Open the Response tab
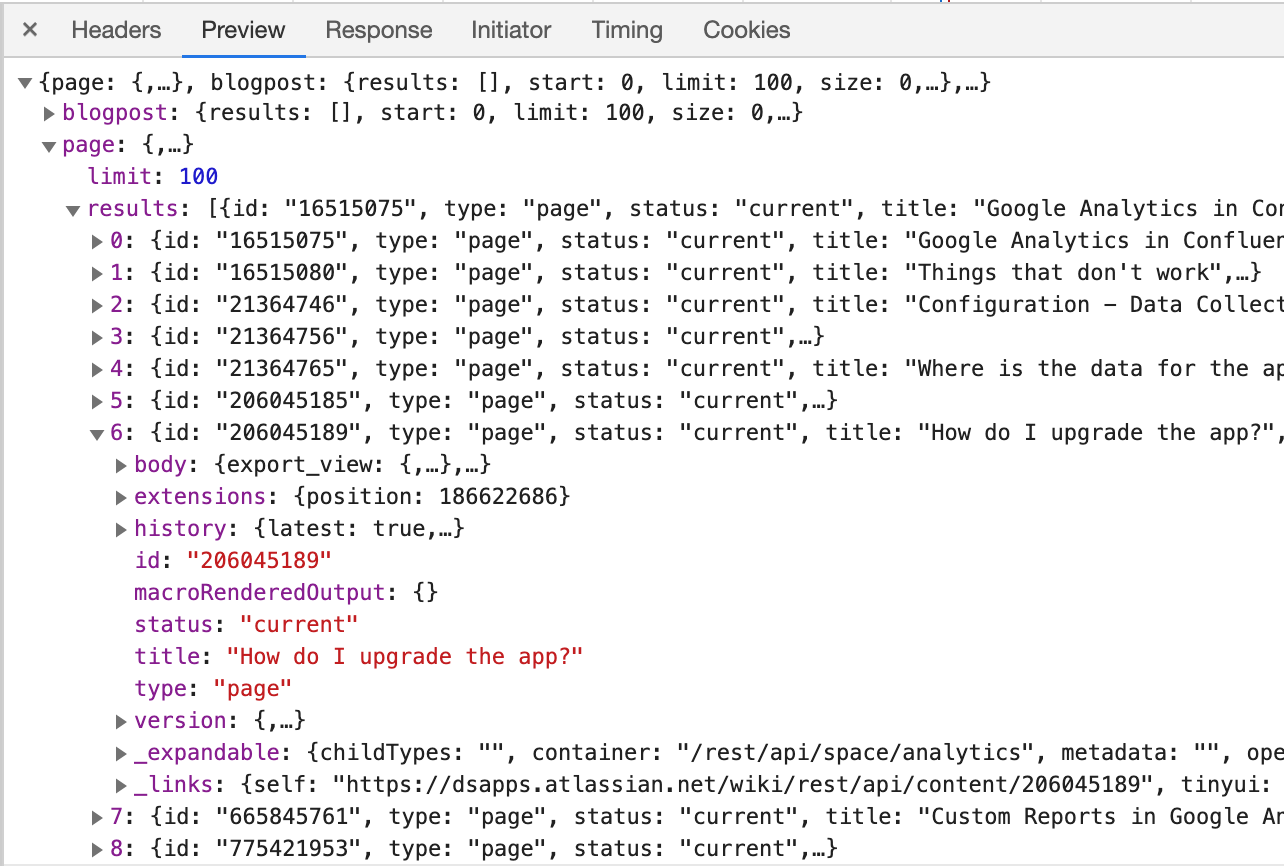The image size is (1284, 866). pos(378,30)
